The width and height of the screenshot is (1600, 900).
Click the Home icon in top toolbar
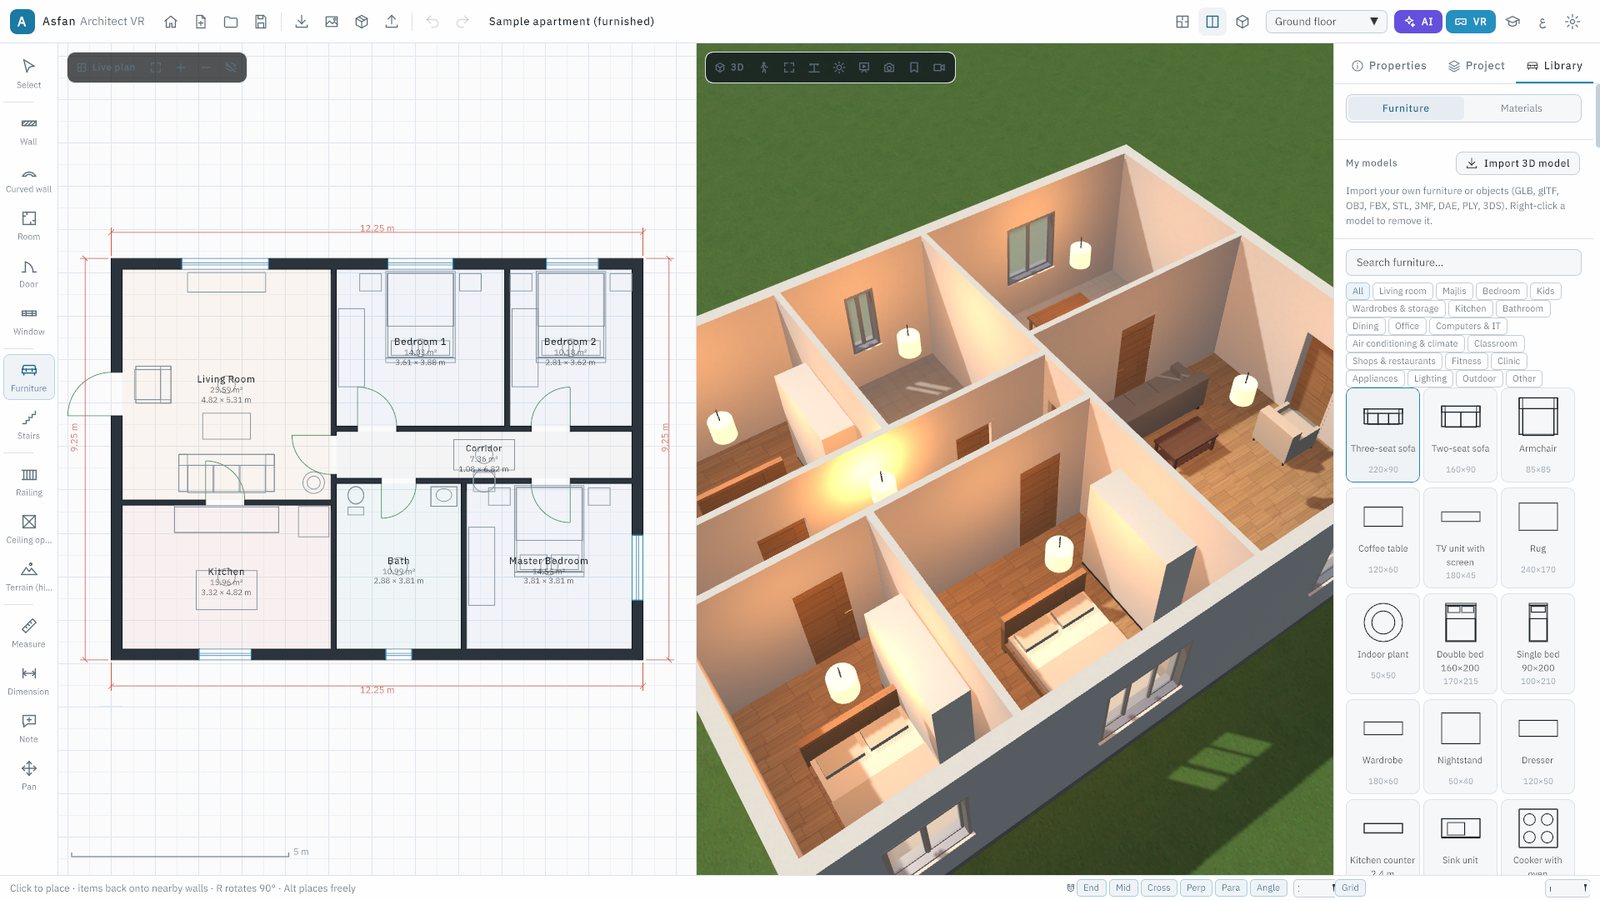tap(171, 21)
